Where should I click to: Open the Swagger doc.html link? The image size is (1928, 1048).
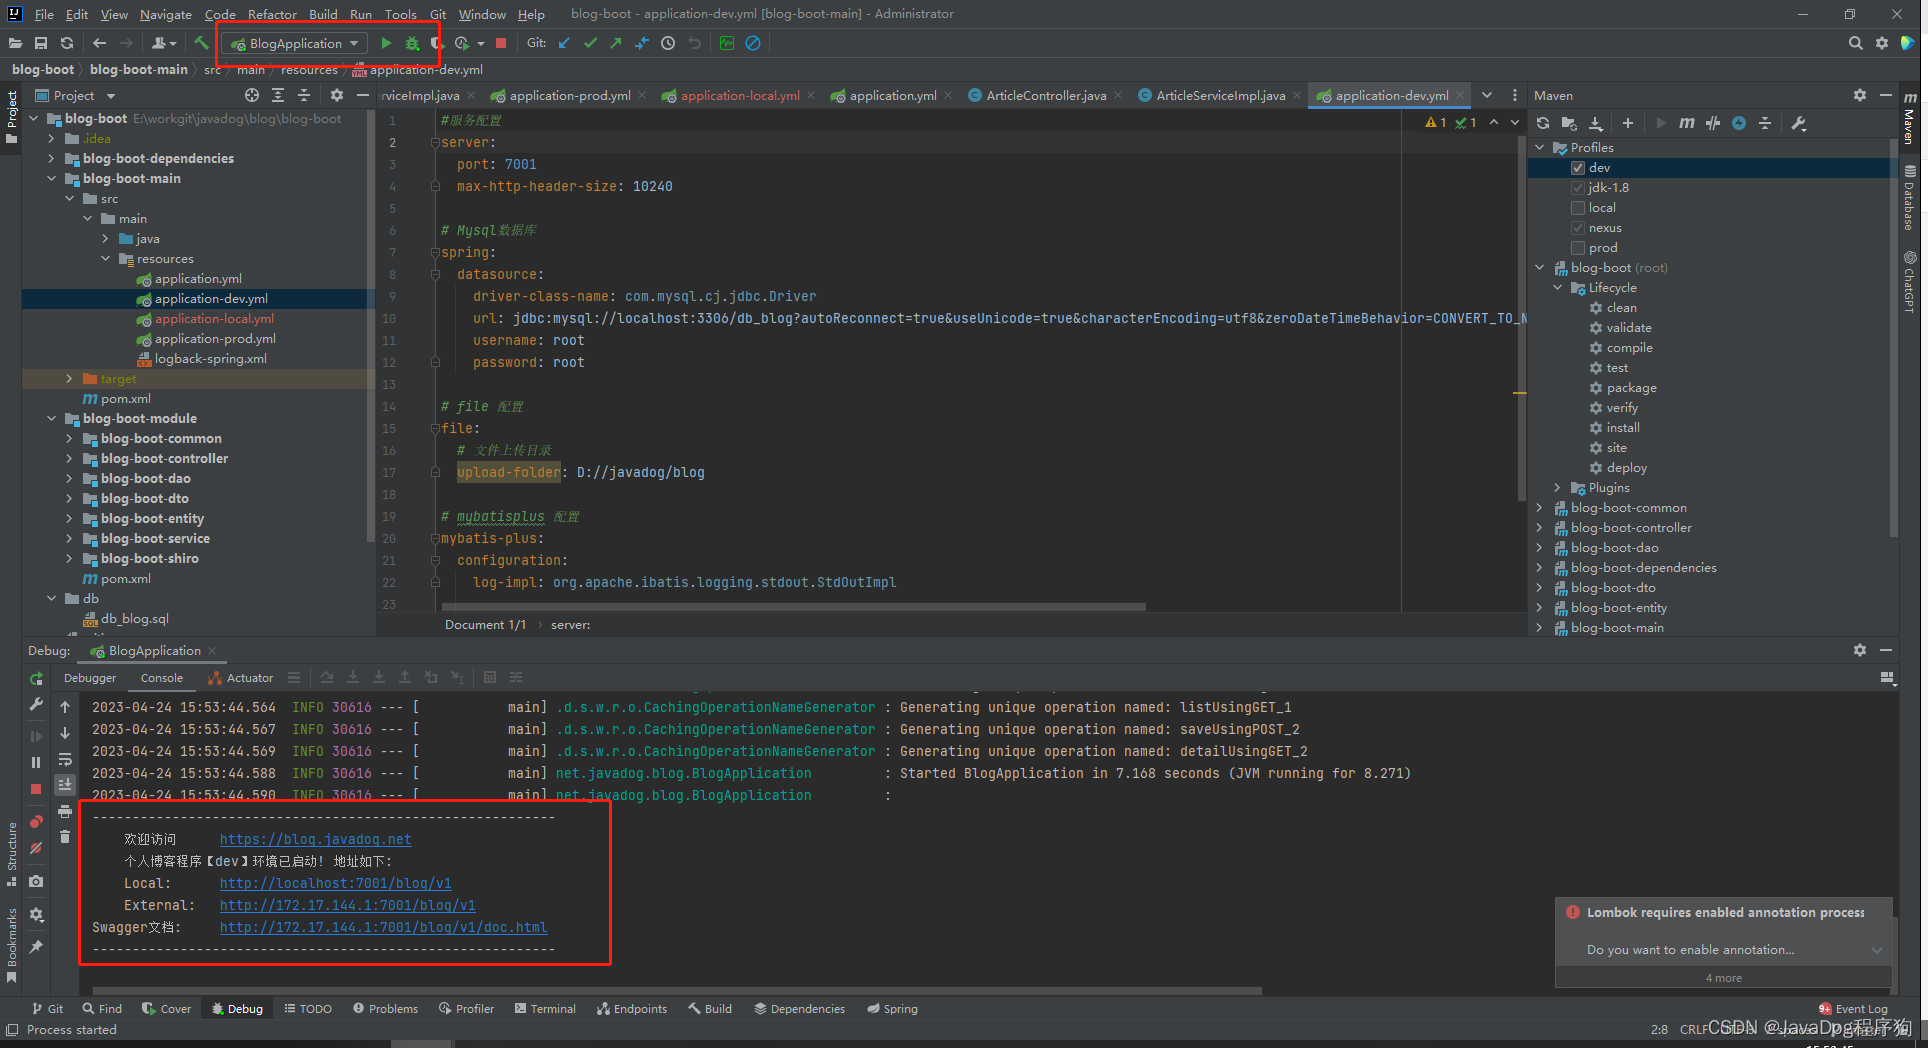point(384,927)
